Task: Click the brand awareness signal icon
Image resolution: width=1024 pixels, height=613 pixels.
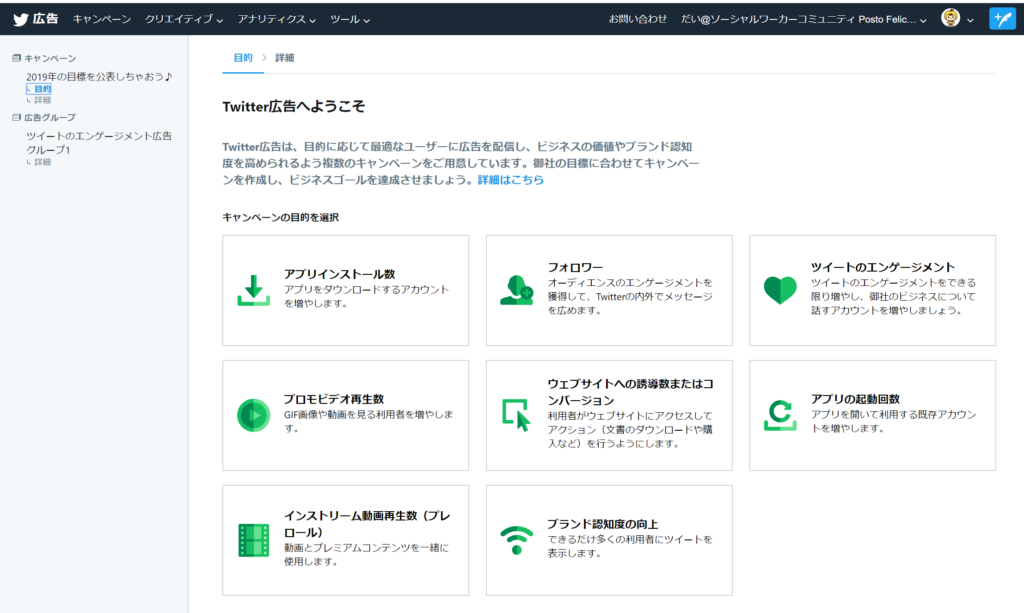Action: pos(517,540)
